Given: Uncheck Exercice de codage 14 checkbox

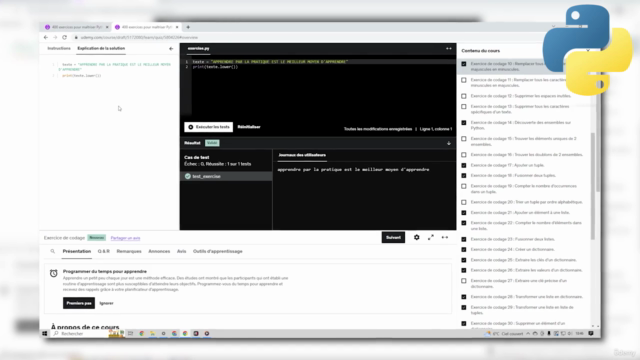Looking at the screenshot, I should coord(464,123).
